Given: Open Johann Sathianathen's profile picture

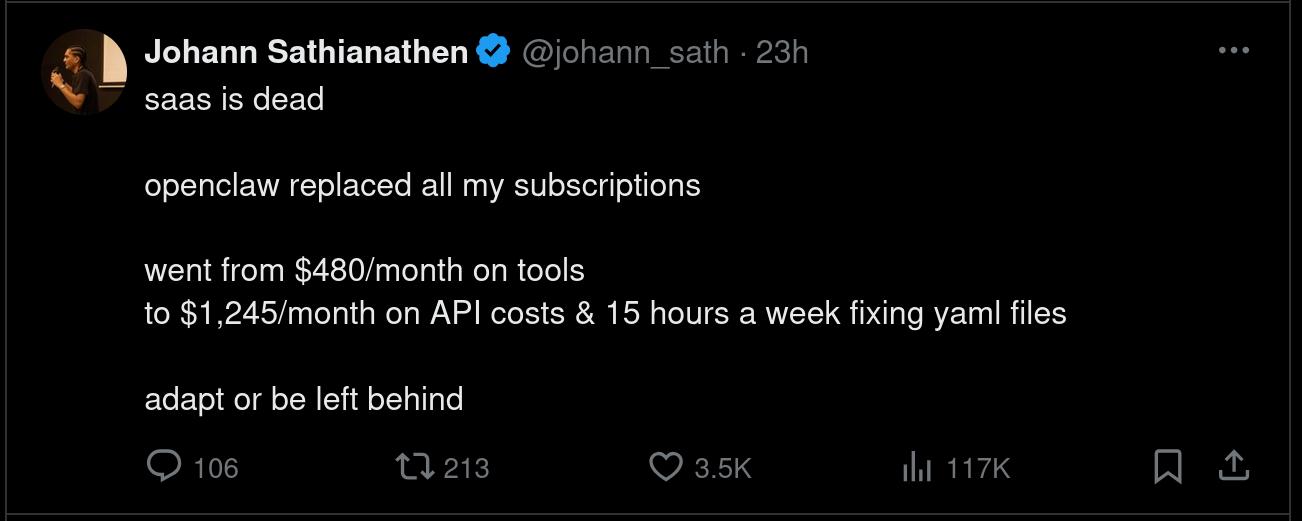Looking at the screenshot, I should [x=84, y=71].
